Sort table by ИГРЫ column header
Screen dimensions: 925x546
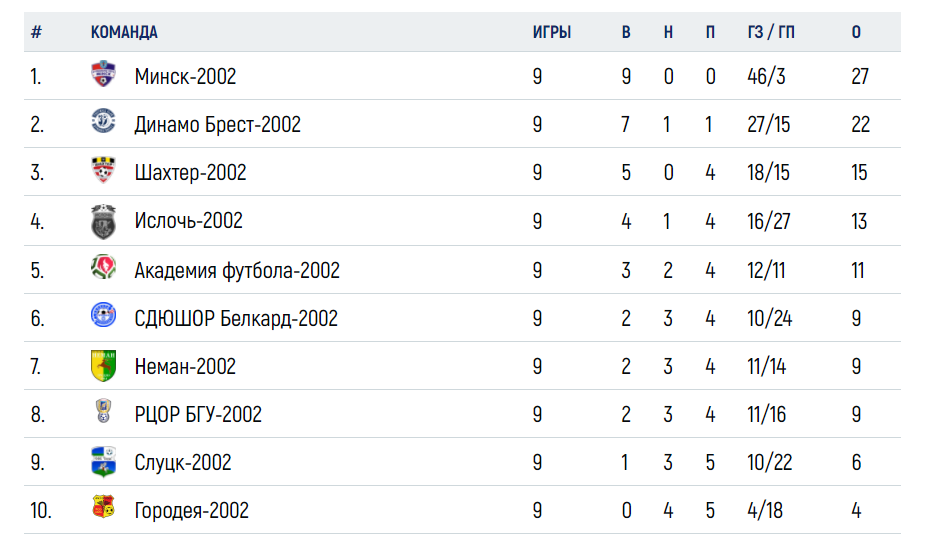[552, 32]
